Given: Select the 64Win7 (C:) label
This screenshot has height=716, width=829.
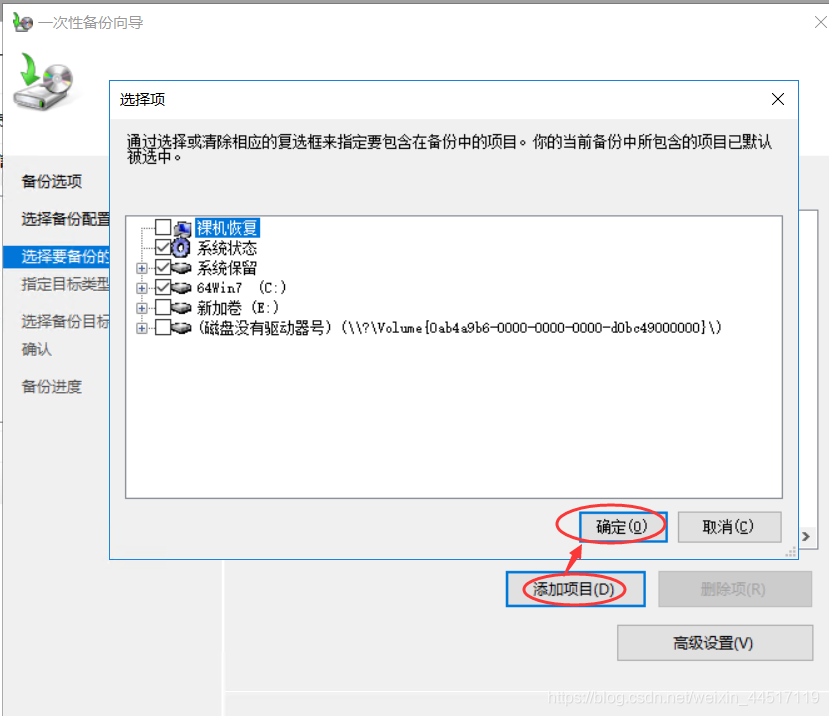Looking at the screenshot, I should 241,288.
